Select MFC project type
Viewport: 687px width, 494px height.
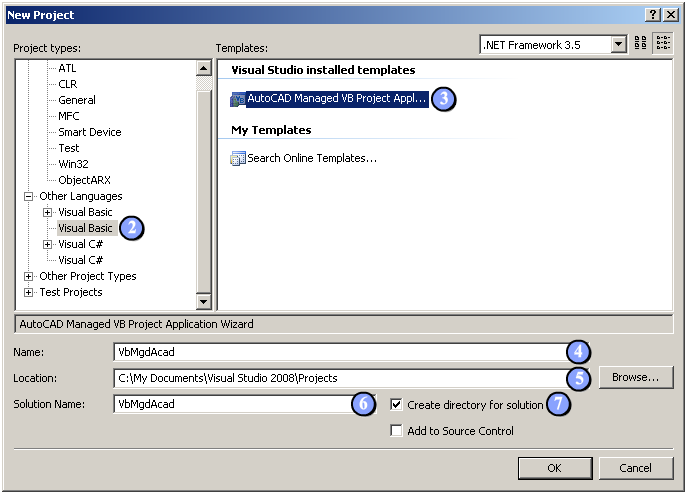(x=69, y=116)
